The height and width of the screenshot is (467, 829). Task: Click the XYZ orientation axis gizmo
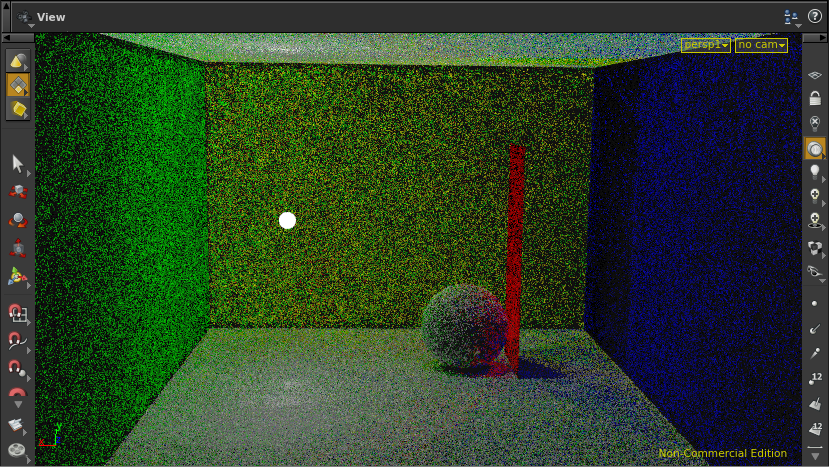coord(50,436)
